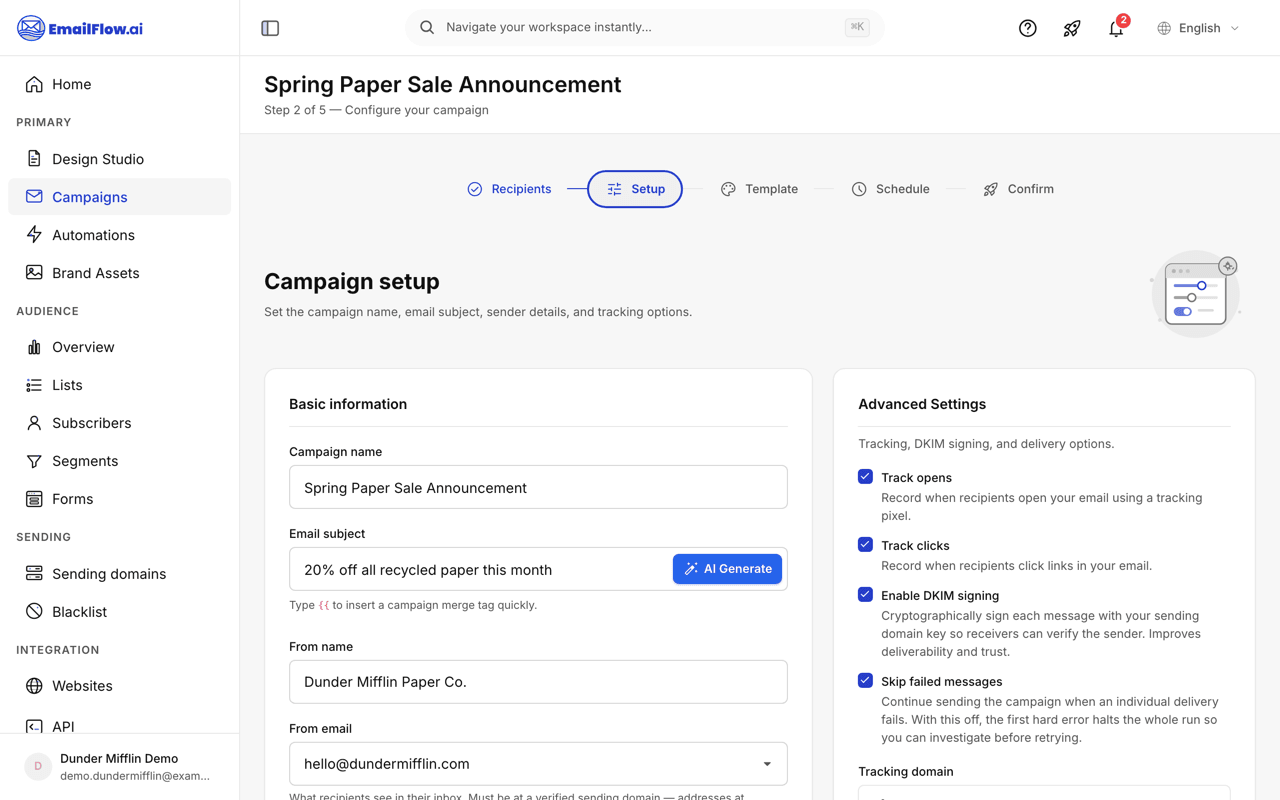This screenshot has width=1280, height=800.
Task: Toggle the Enable DKIM signing checkbox
Action: tap(865, 595)
